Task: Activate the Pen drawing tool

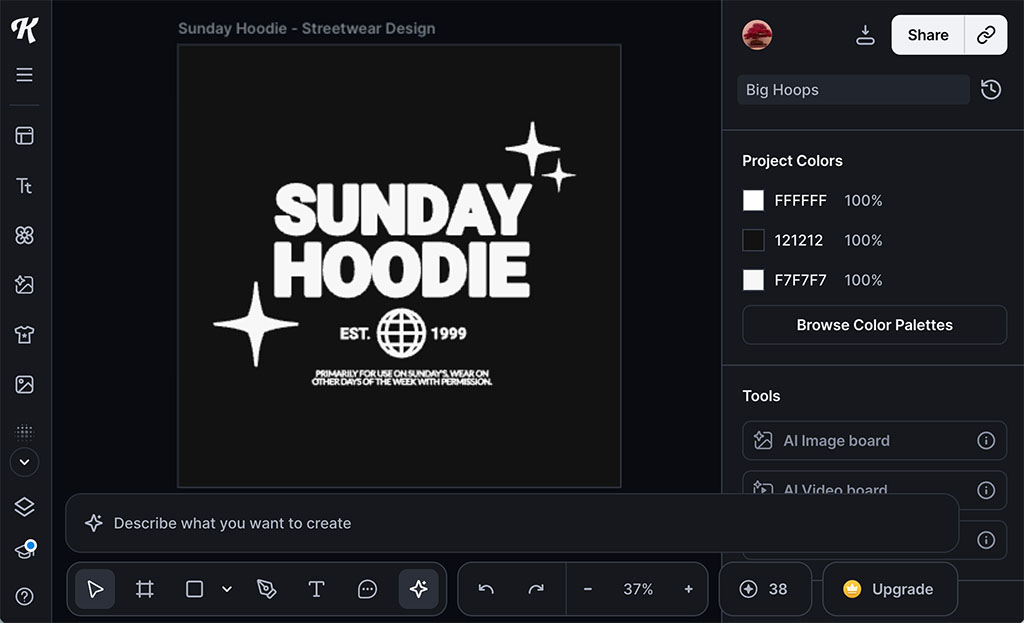Action: (x=266, y=589)
